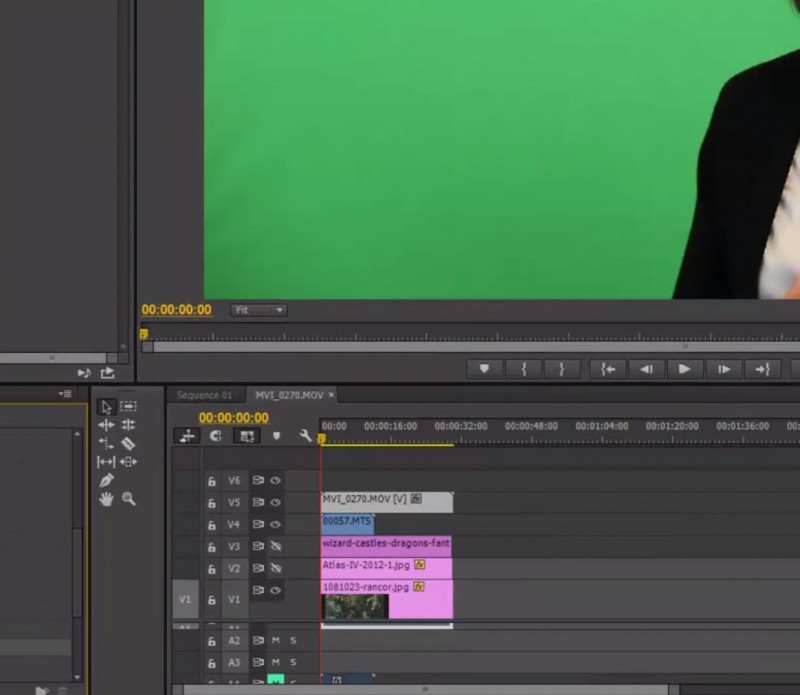The image size is (800, 695).
Task: Select the Zoom magnifier tool
Action: [x=128, y=499]
